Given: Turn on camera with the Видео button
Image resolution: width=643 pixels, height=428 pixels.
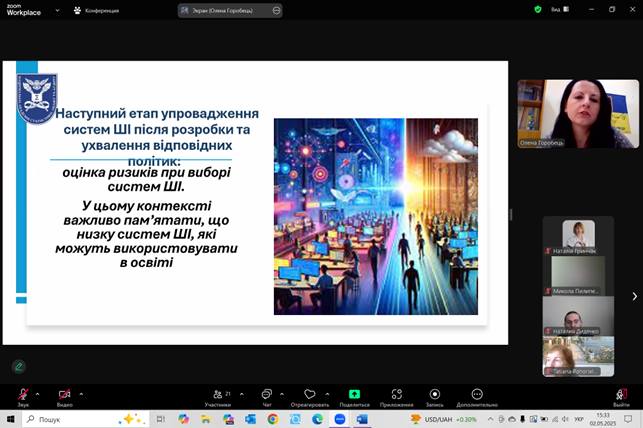Looking at the screenshot, I should tap(64, 394).
